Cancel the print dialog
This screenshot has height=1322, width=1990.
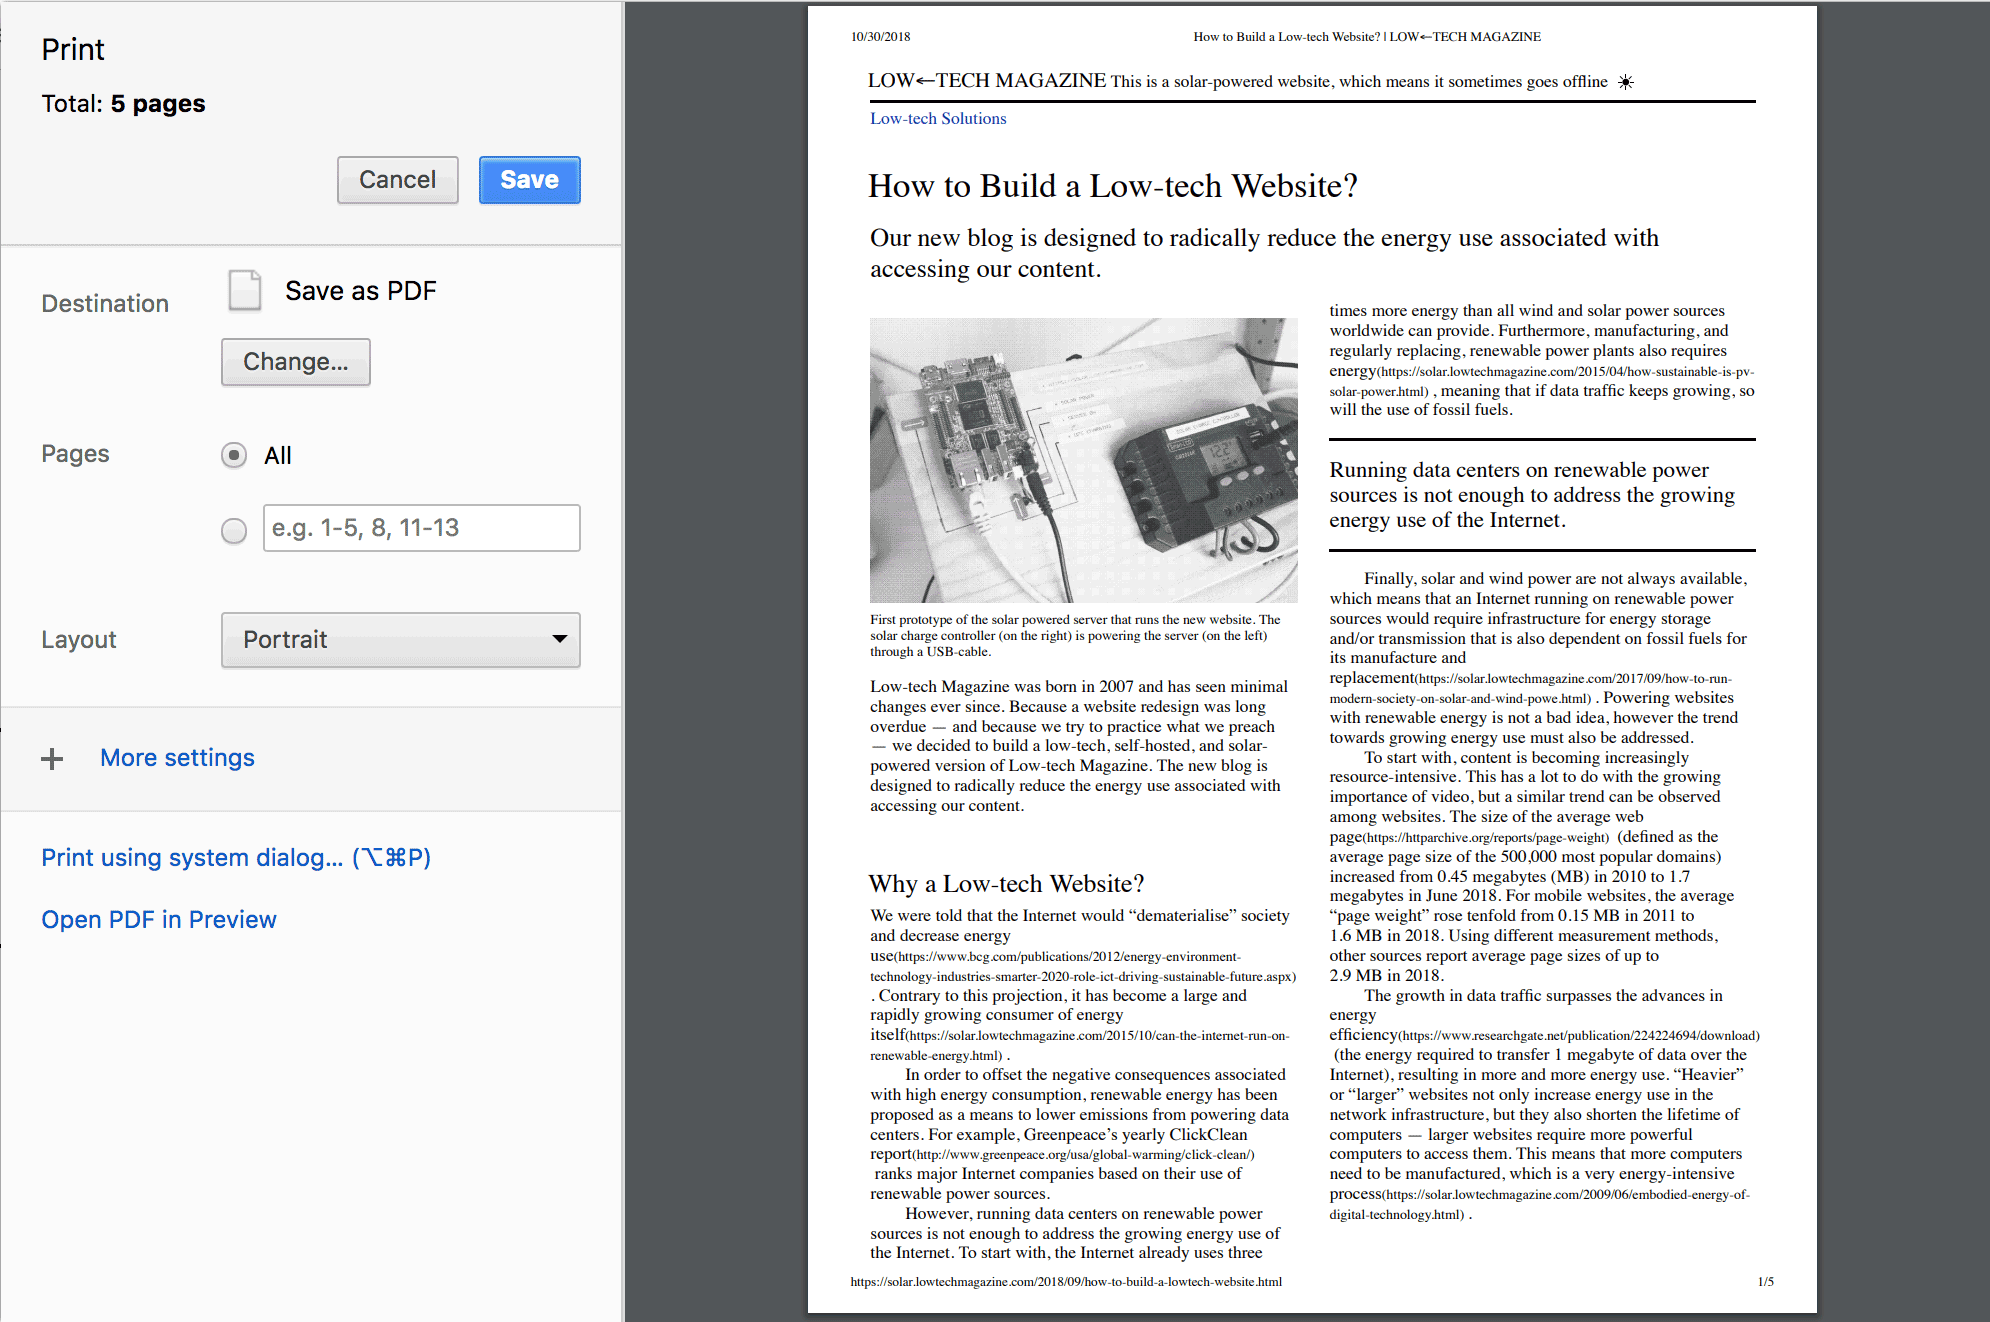(x=397, y=180)
